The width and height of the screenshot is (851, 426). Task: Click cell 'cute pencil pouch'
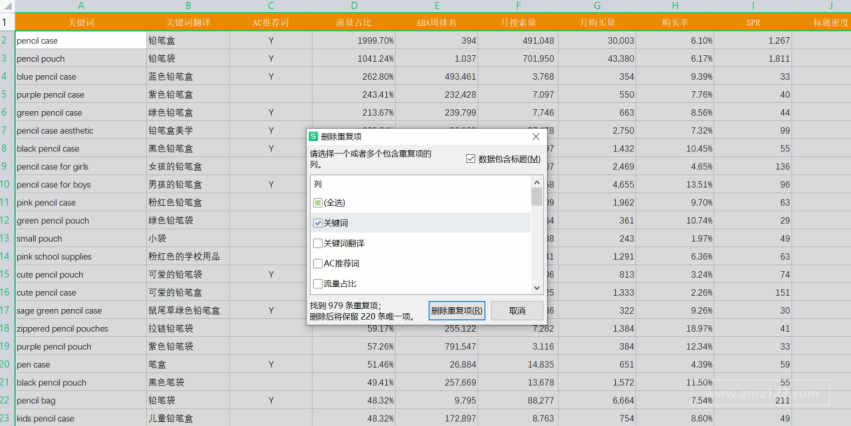(x=81, y=274)
